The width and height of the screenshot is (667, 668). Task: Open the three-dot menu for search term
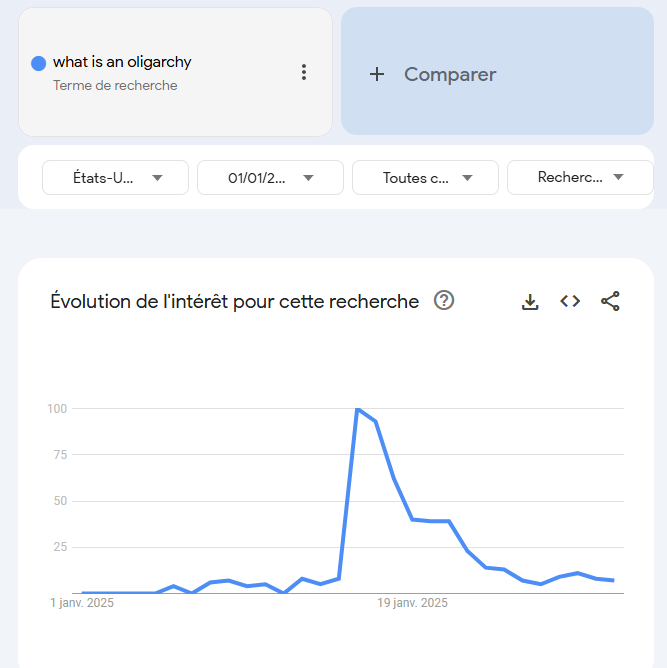point(304,72)
